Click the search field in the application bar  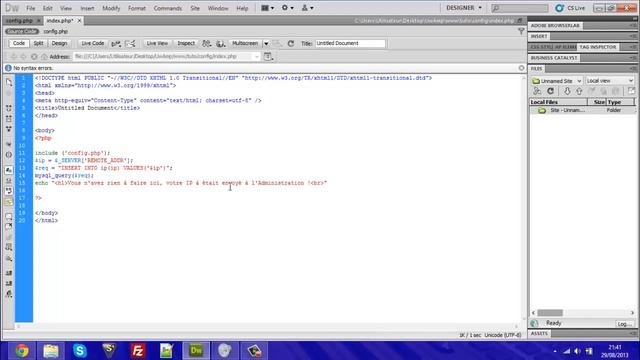[x=520, y=8]
